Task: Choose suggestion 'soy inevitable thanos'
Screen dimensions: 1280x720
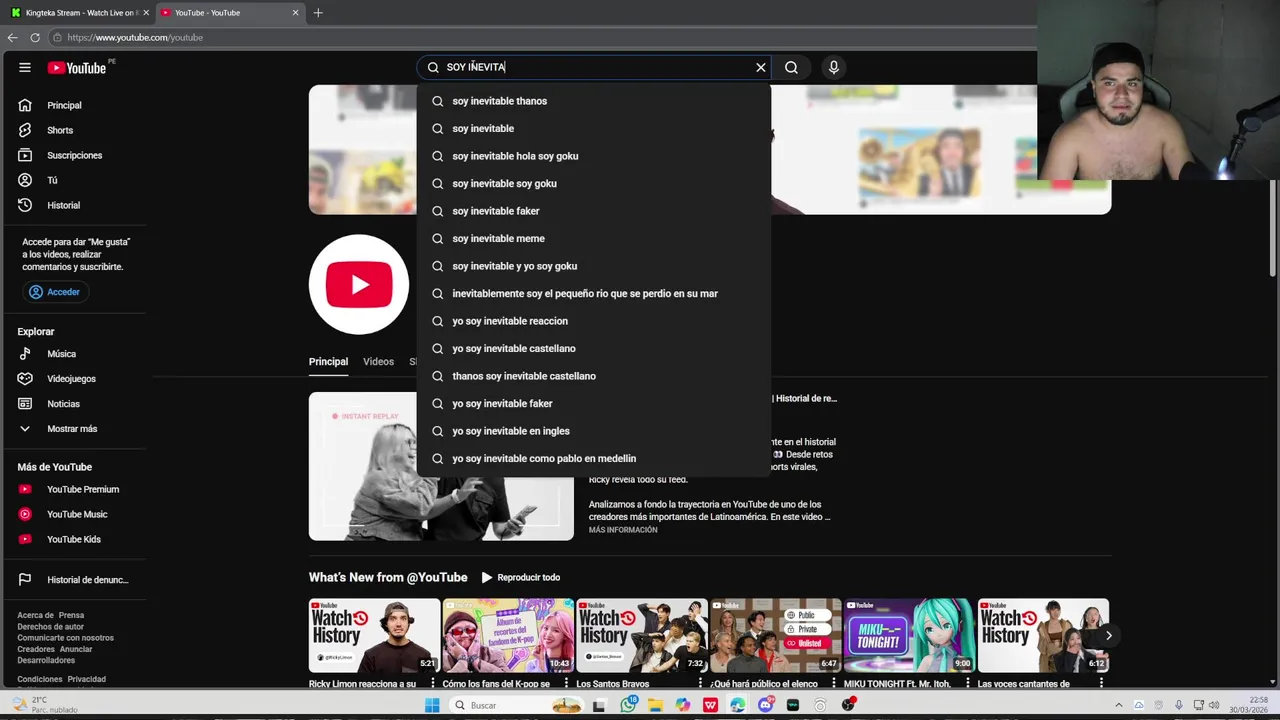Action: point(594,101)
